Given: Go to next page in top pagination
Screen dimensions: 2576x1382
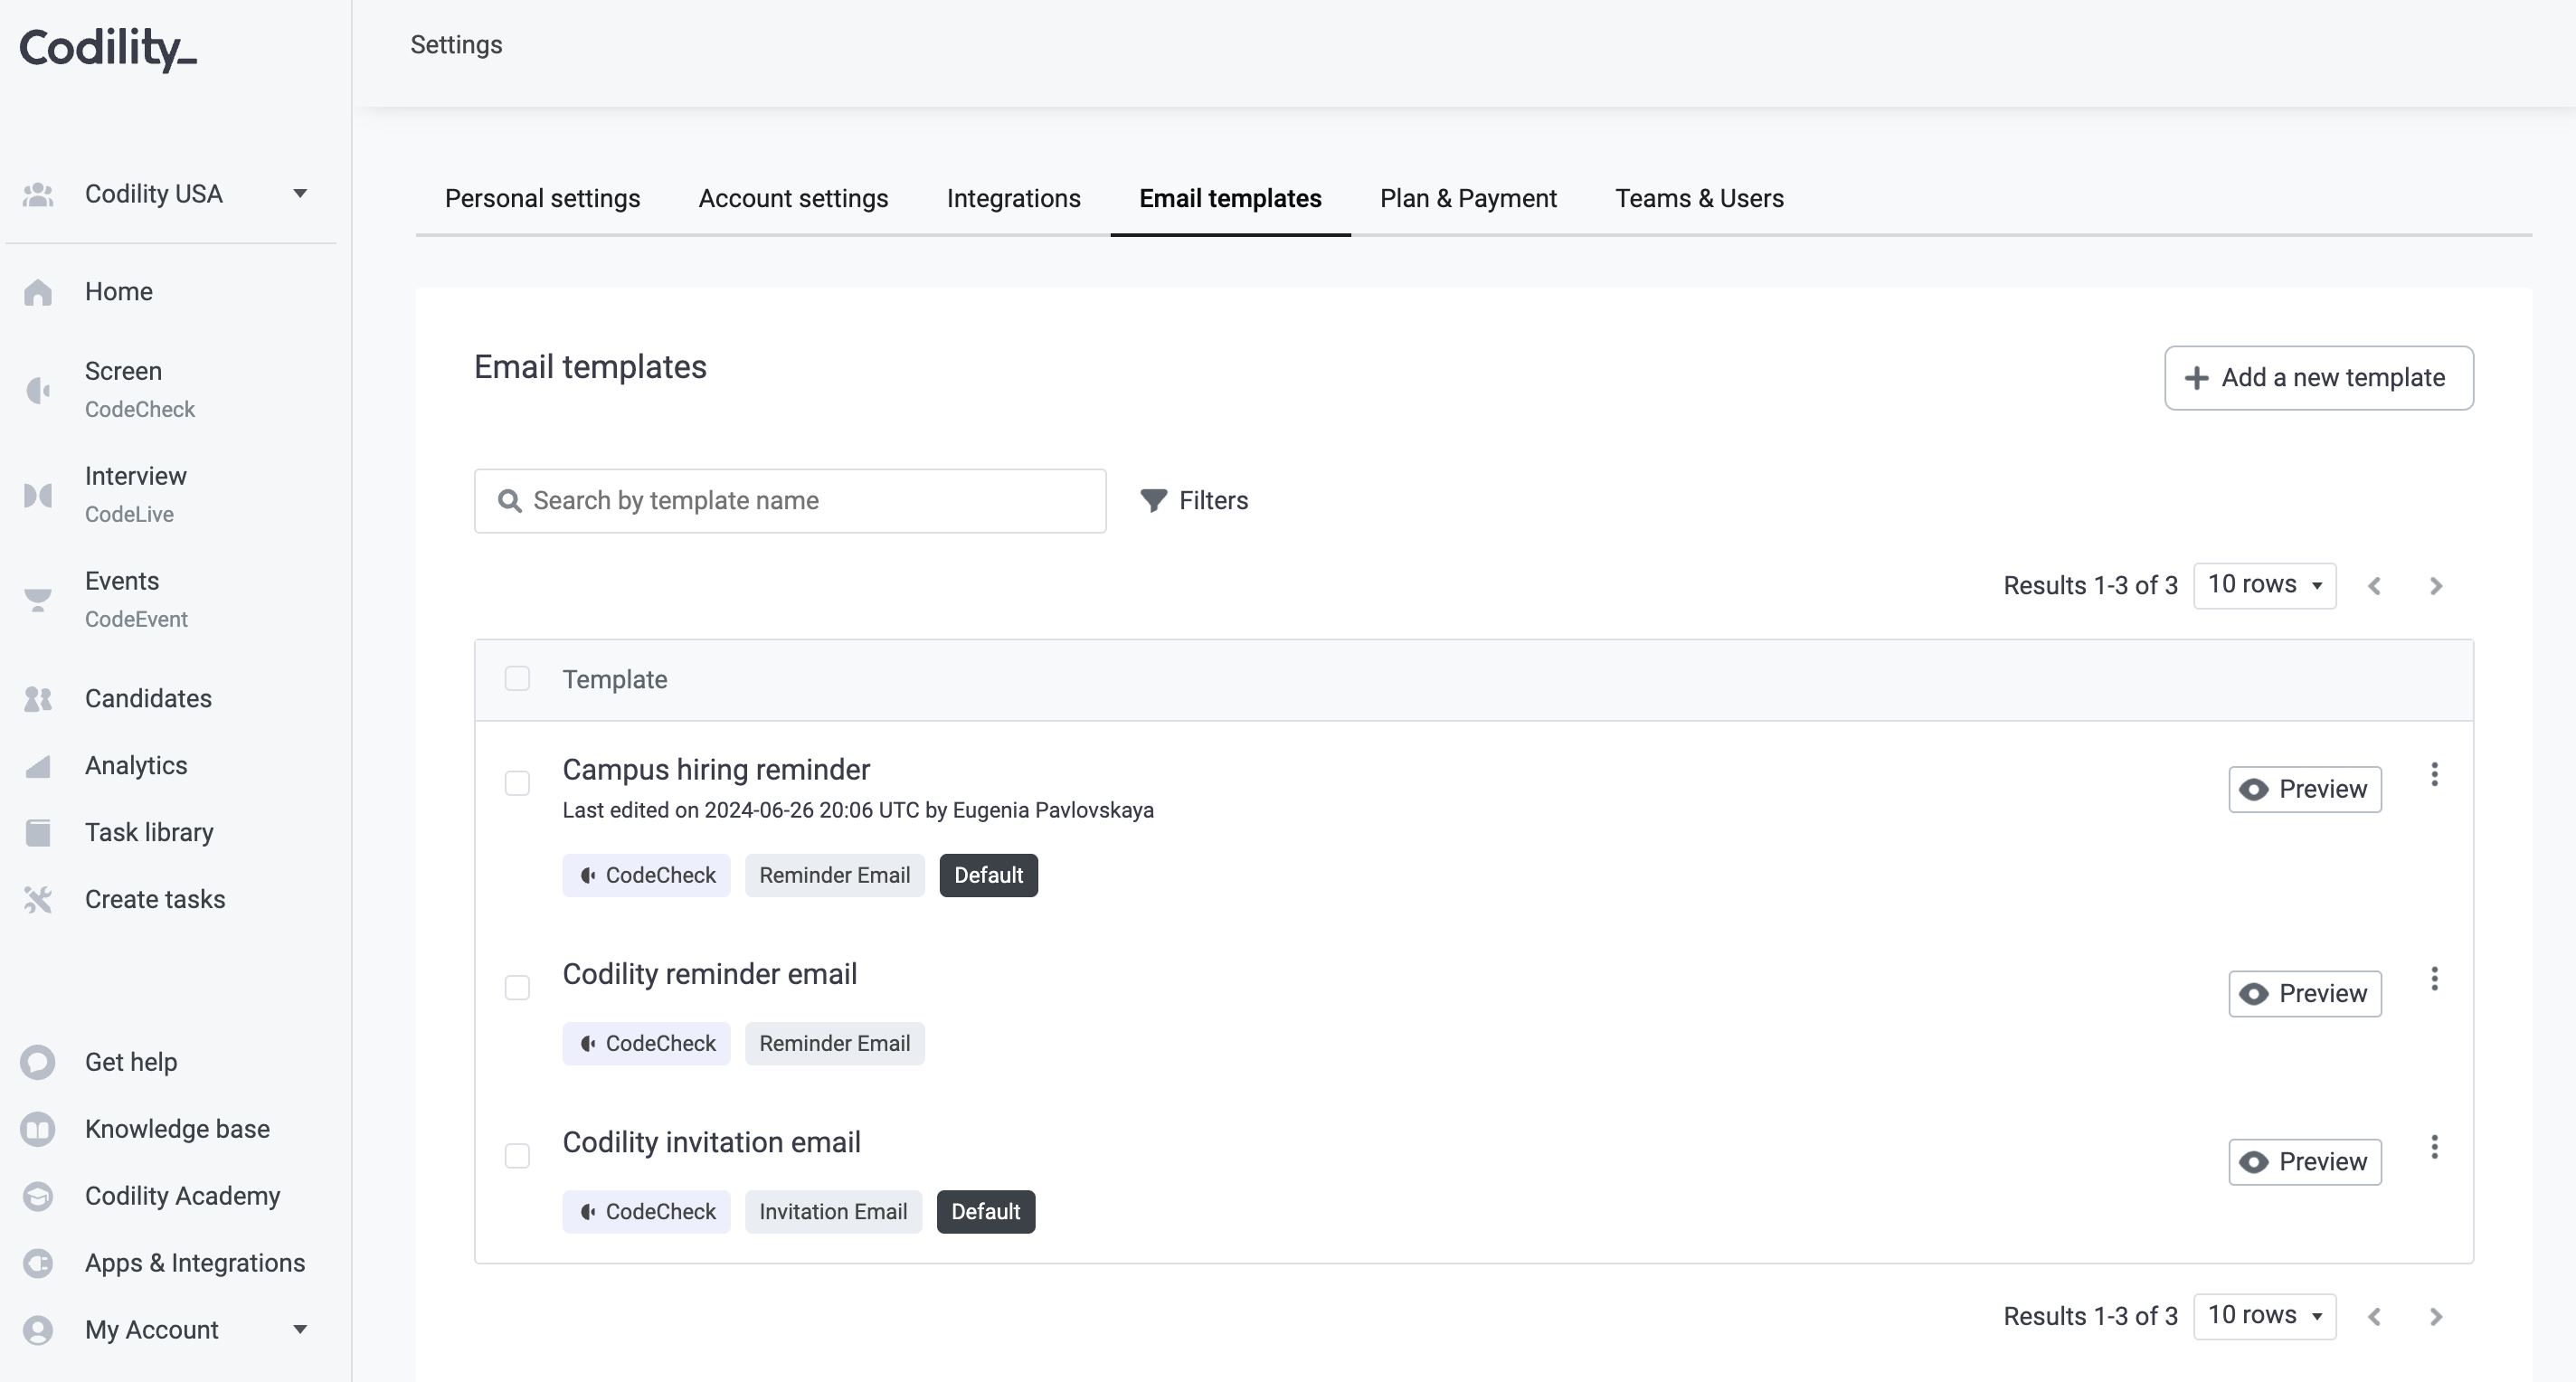Looking at the screenshot, I should pos(2436,586).
